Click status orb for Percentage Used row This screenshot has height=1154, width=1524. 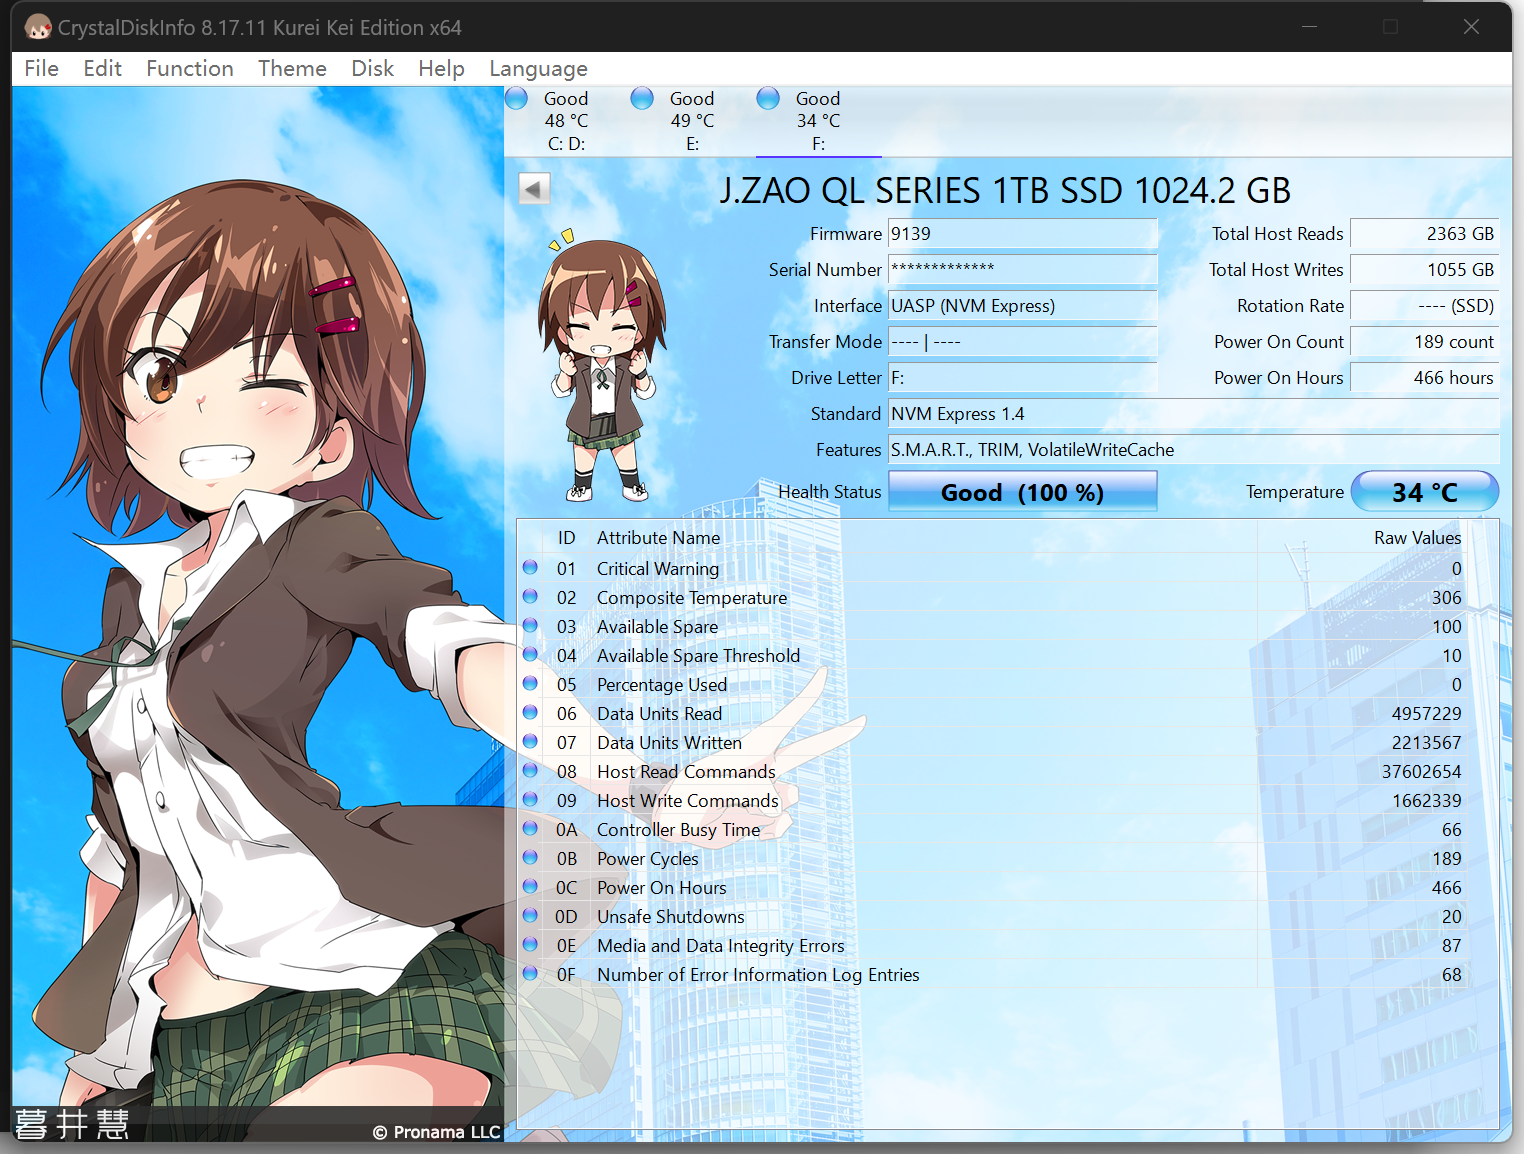pos(531,684)
